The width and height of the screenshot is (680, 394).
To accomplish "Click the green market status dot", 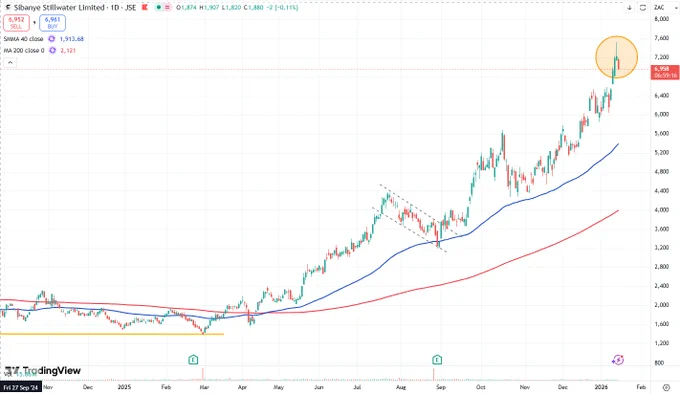I will coord(159,7).
